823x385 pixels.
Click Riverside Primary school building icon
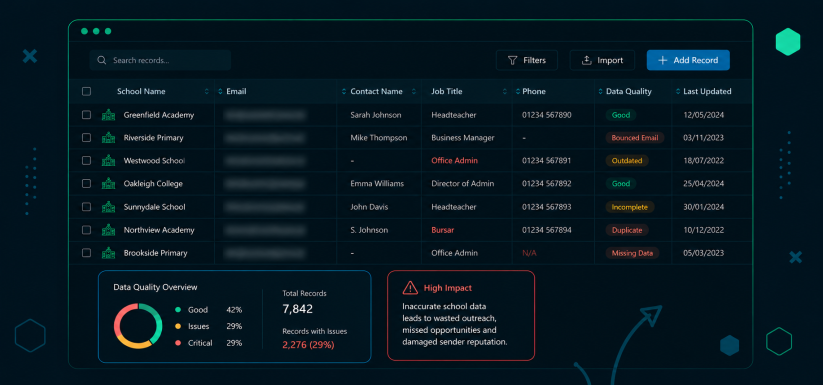click(x=108, y=138)
